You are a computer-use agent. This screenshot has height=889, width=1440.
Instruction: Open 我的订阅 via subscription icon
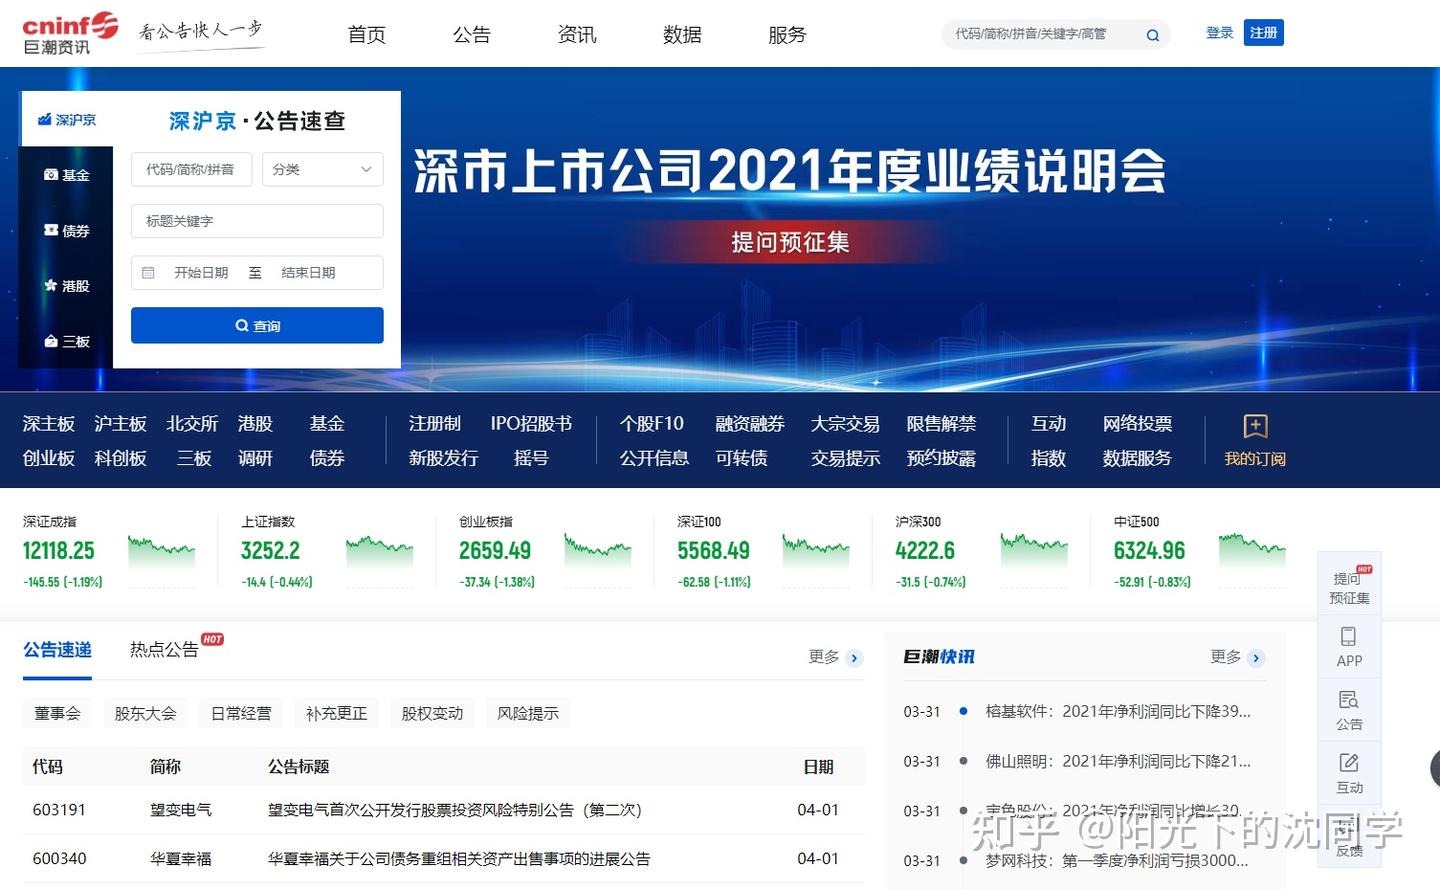coord(1253,428)
